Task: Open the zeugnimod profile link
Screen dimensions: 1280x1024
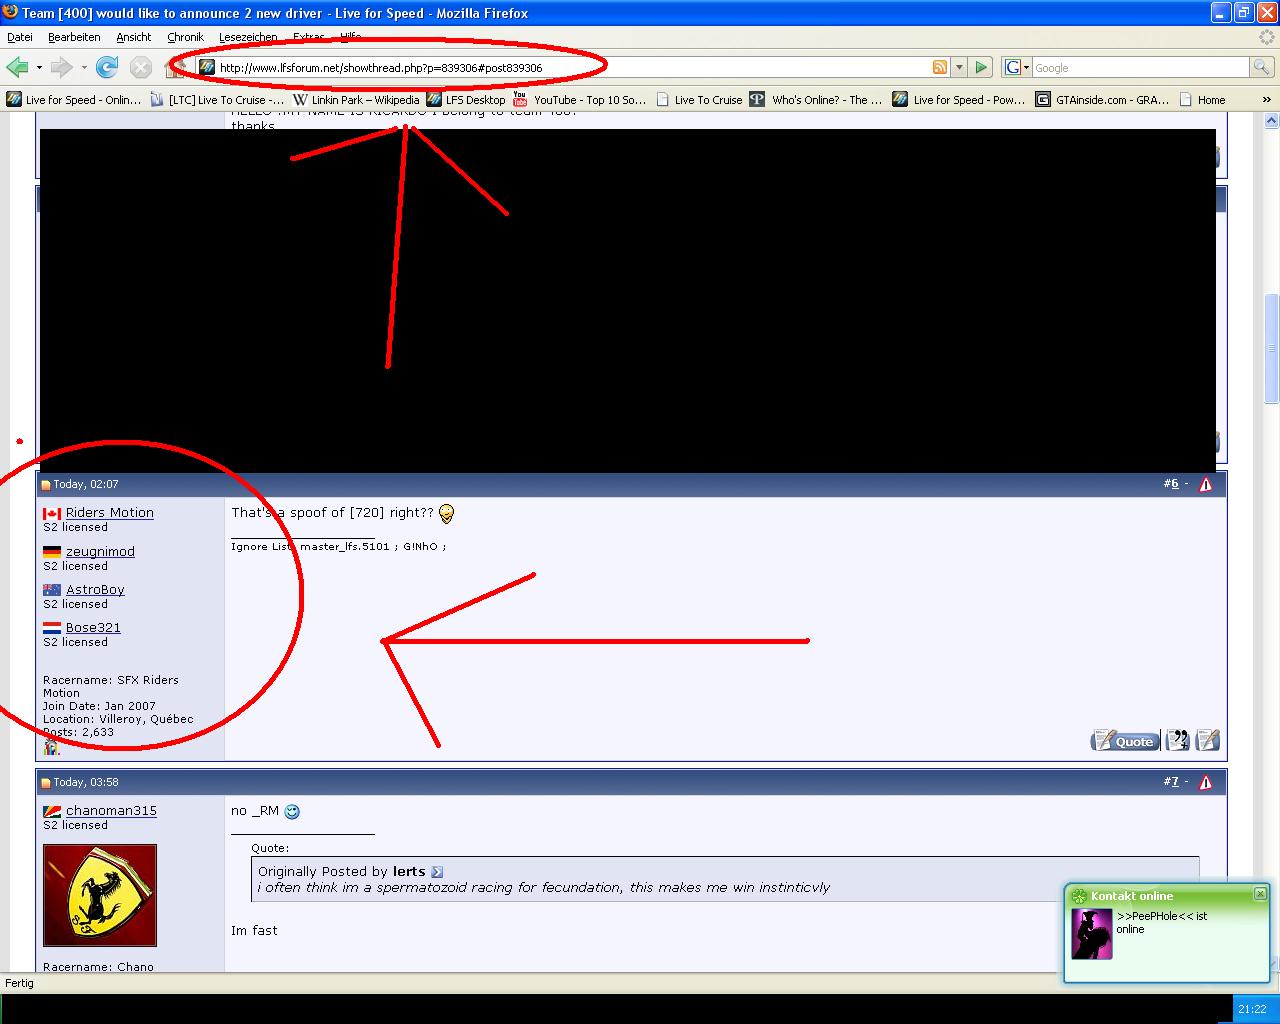Action: pos(100,552)
